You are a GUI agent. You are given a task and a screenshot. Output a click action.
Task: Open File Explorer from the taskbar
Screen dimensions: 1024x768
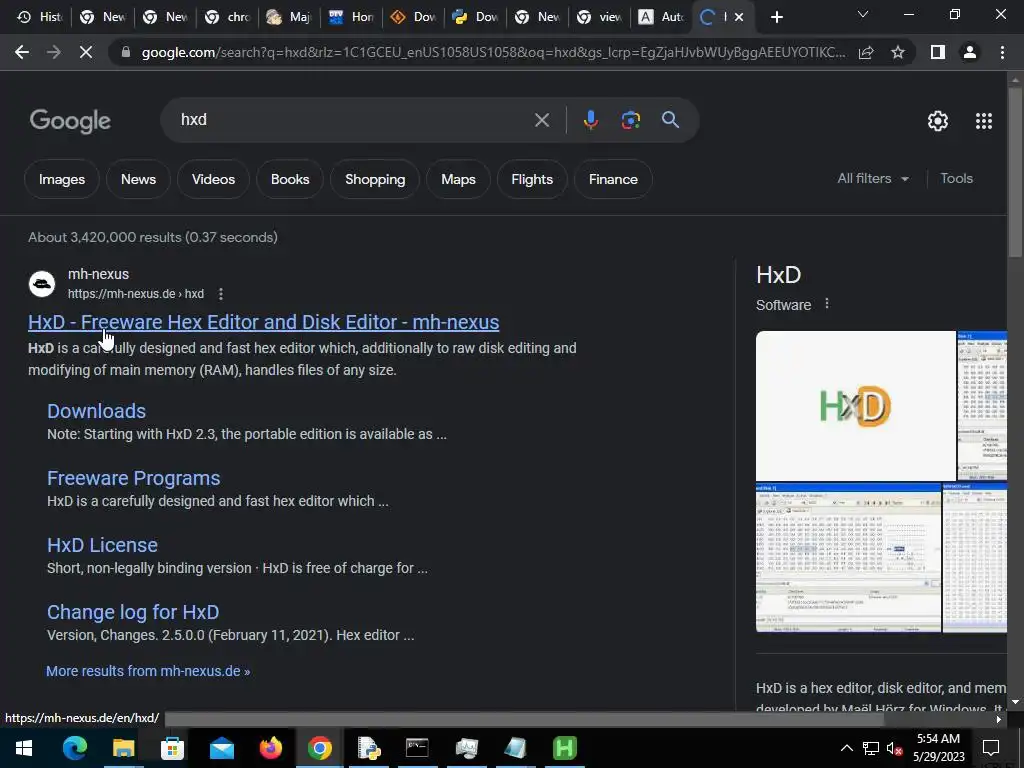point(123,748)
